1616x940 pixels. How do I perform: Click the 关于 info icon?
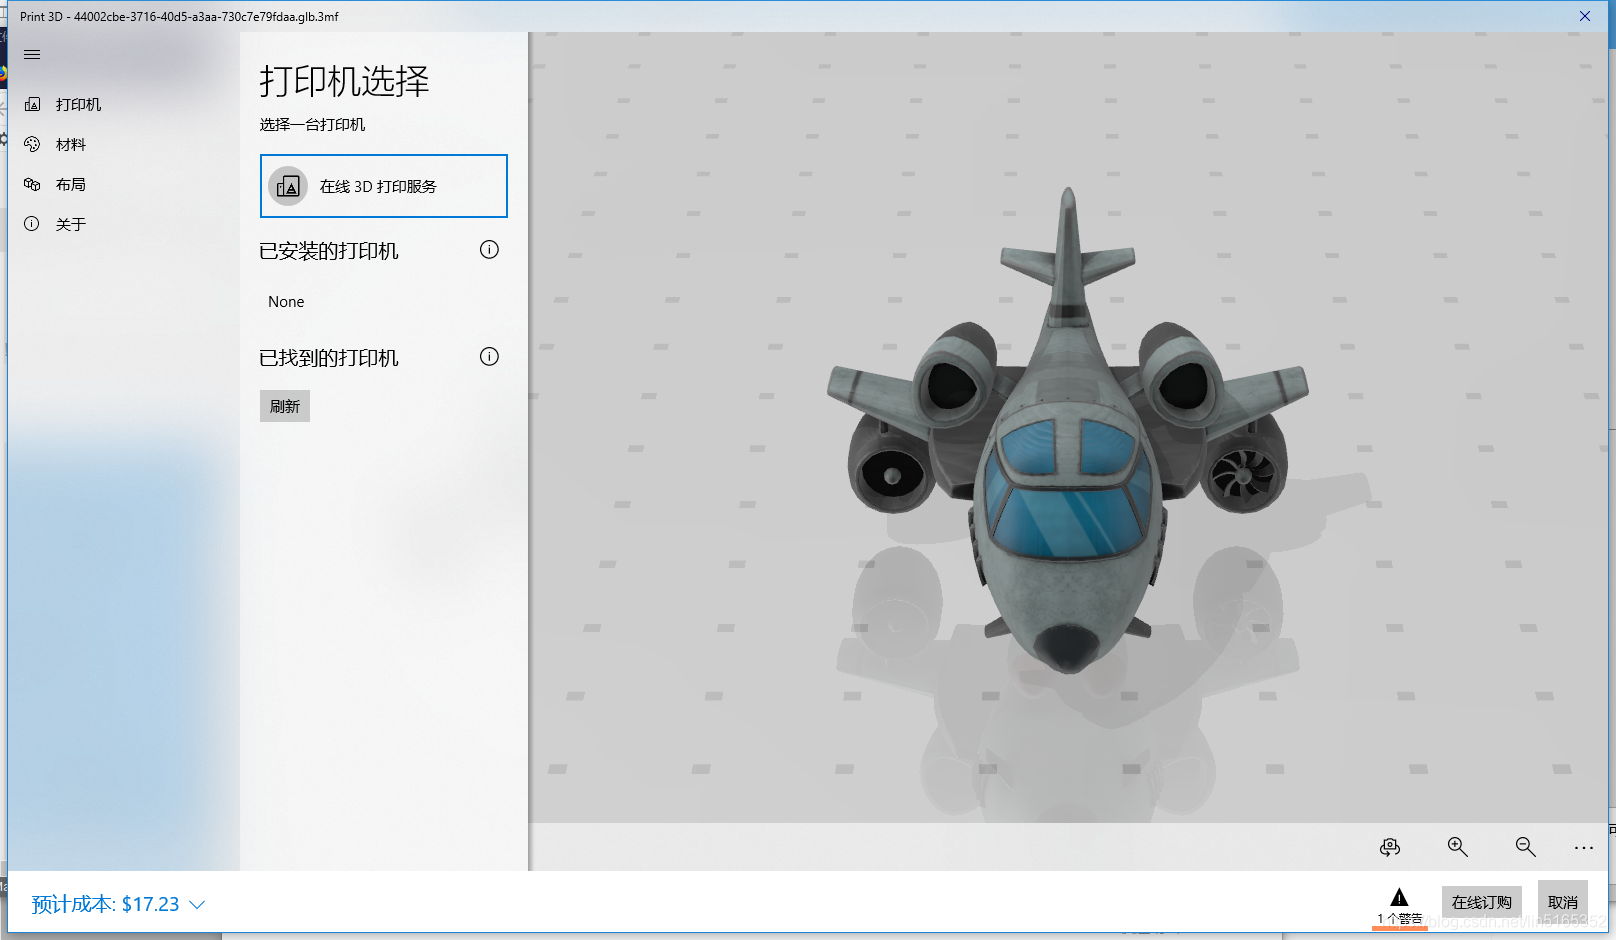click(x=32, y=224)
